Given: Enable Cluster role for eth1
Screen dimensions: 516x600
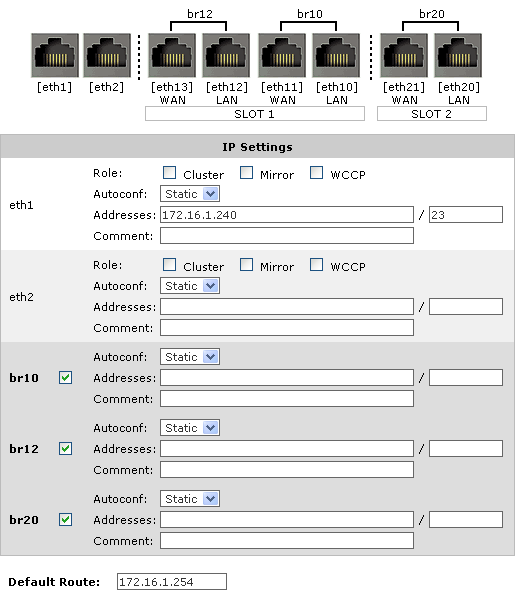Looking at the screenshot, I should coord(169,173).
